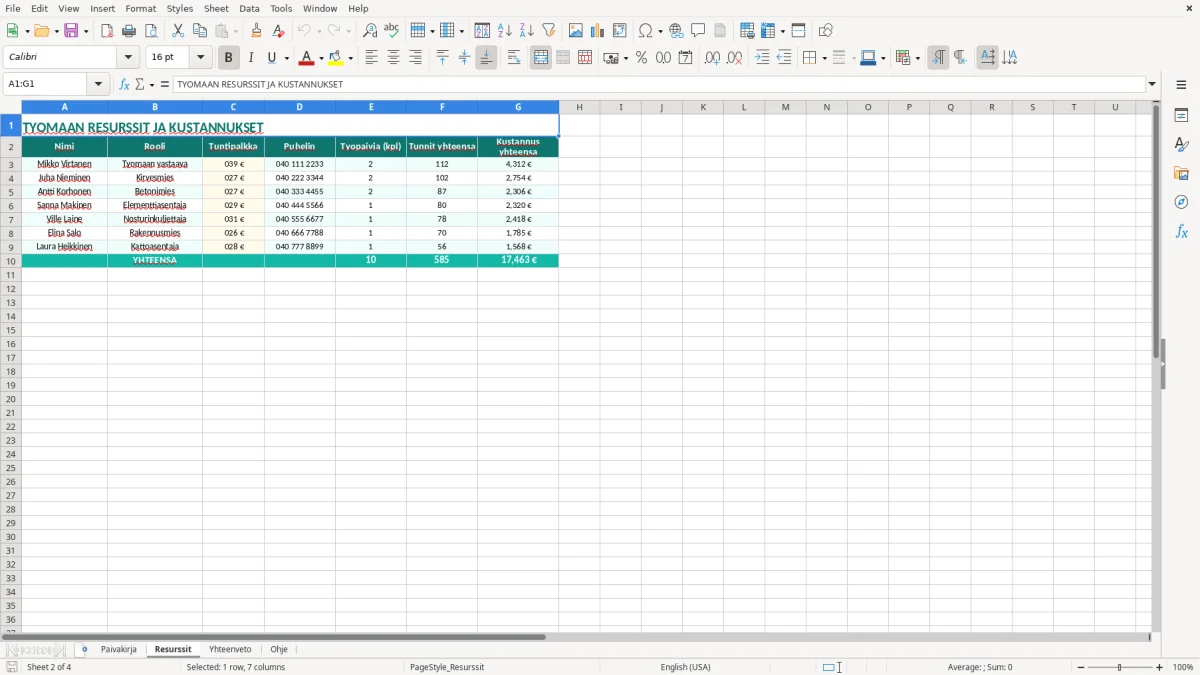The image size is (1200, 675).
Task: Open the Name Box dropdown
Action: pos(99,85)
